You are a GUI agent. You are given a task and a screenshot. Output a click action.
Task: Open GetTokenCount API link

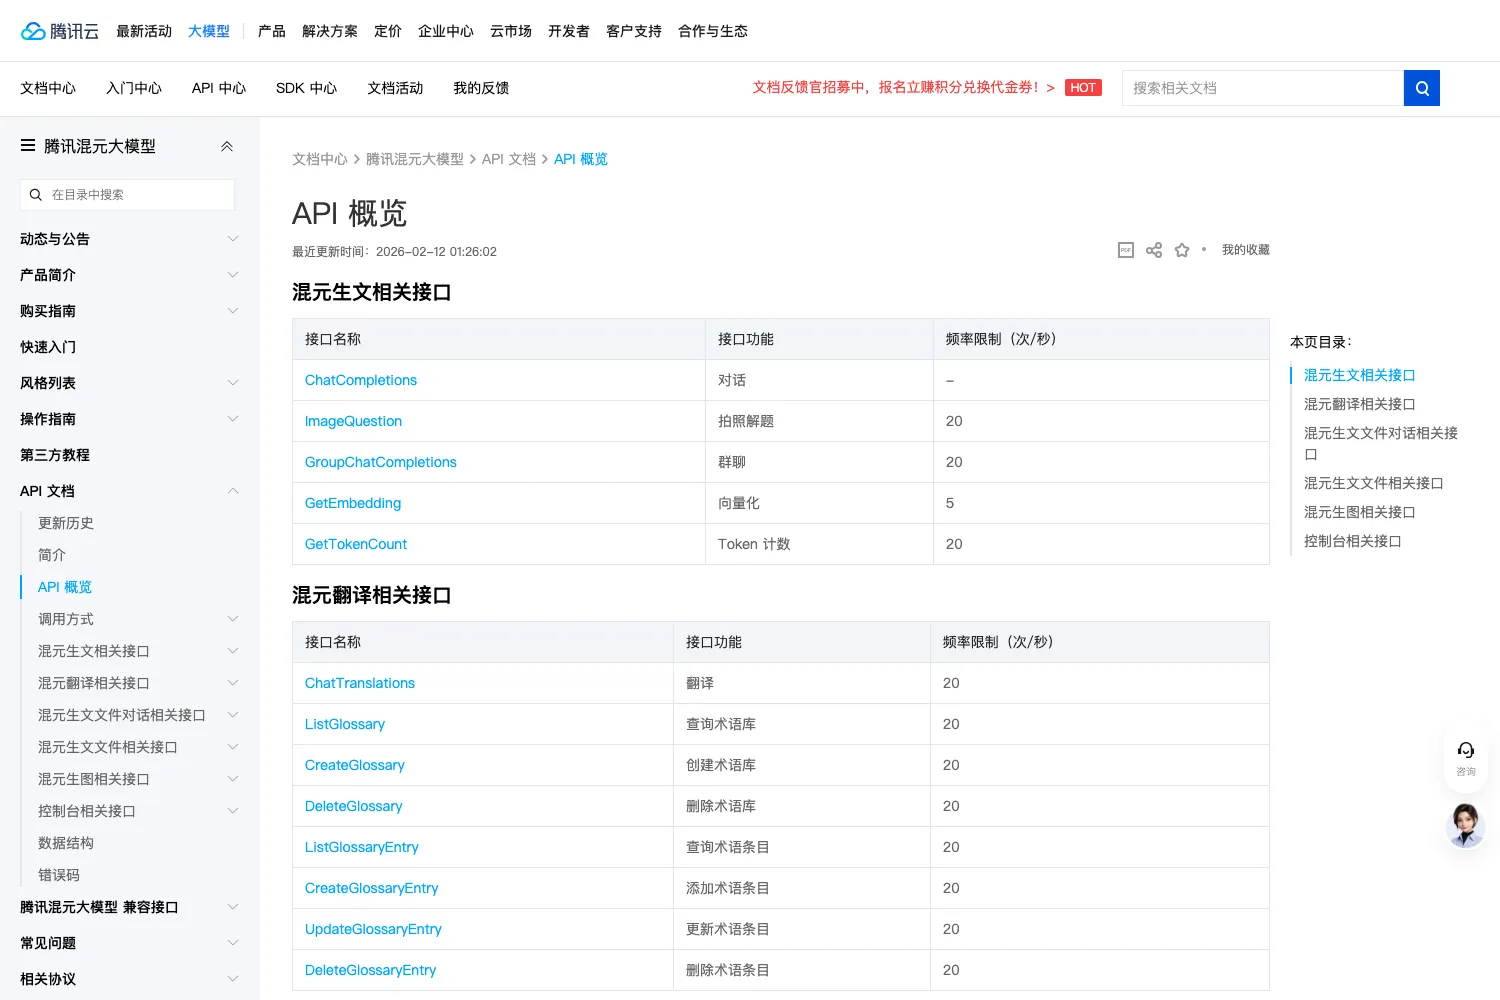coord(356,544)
